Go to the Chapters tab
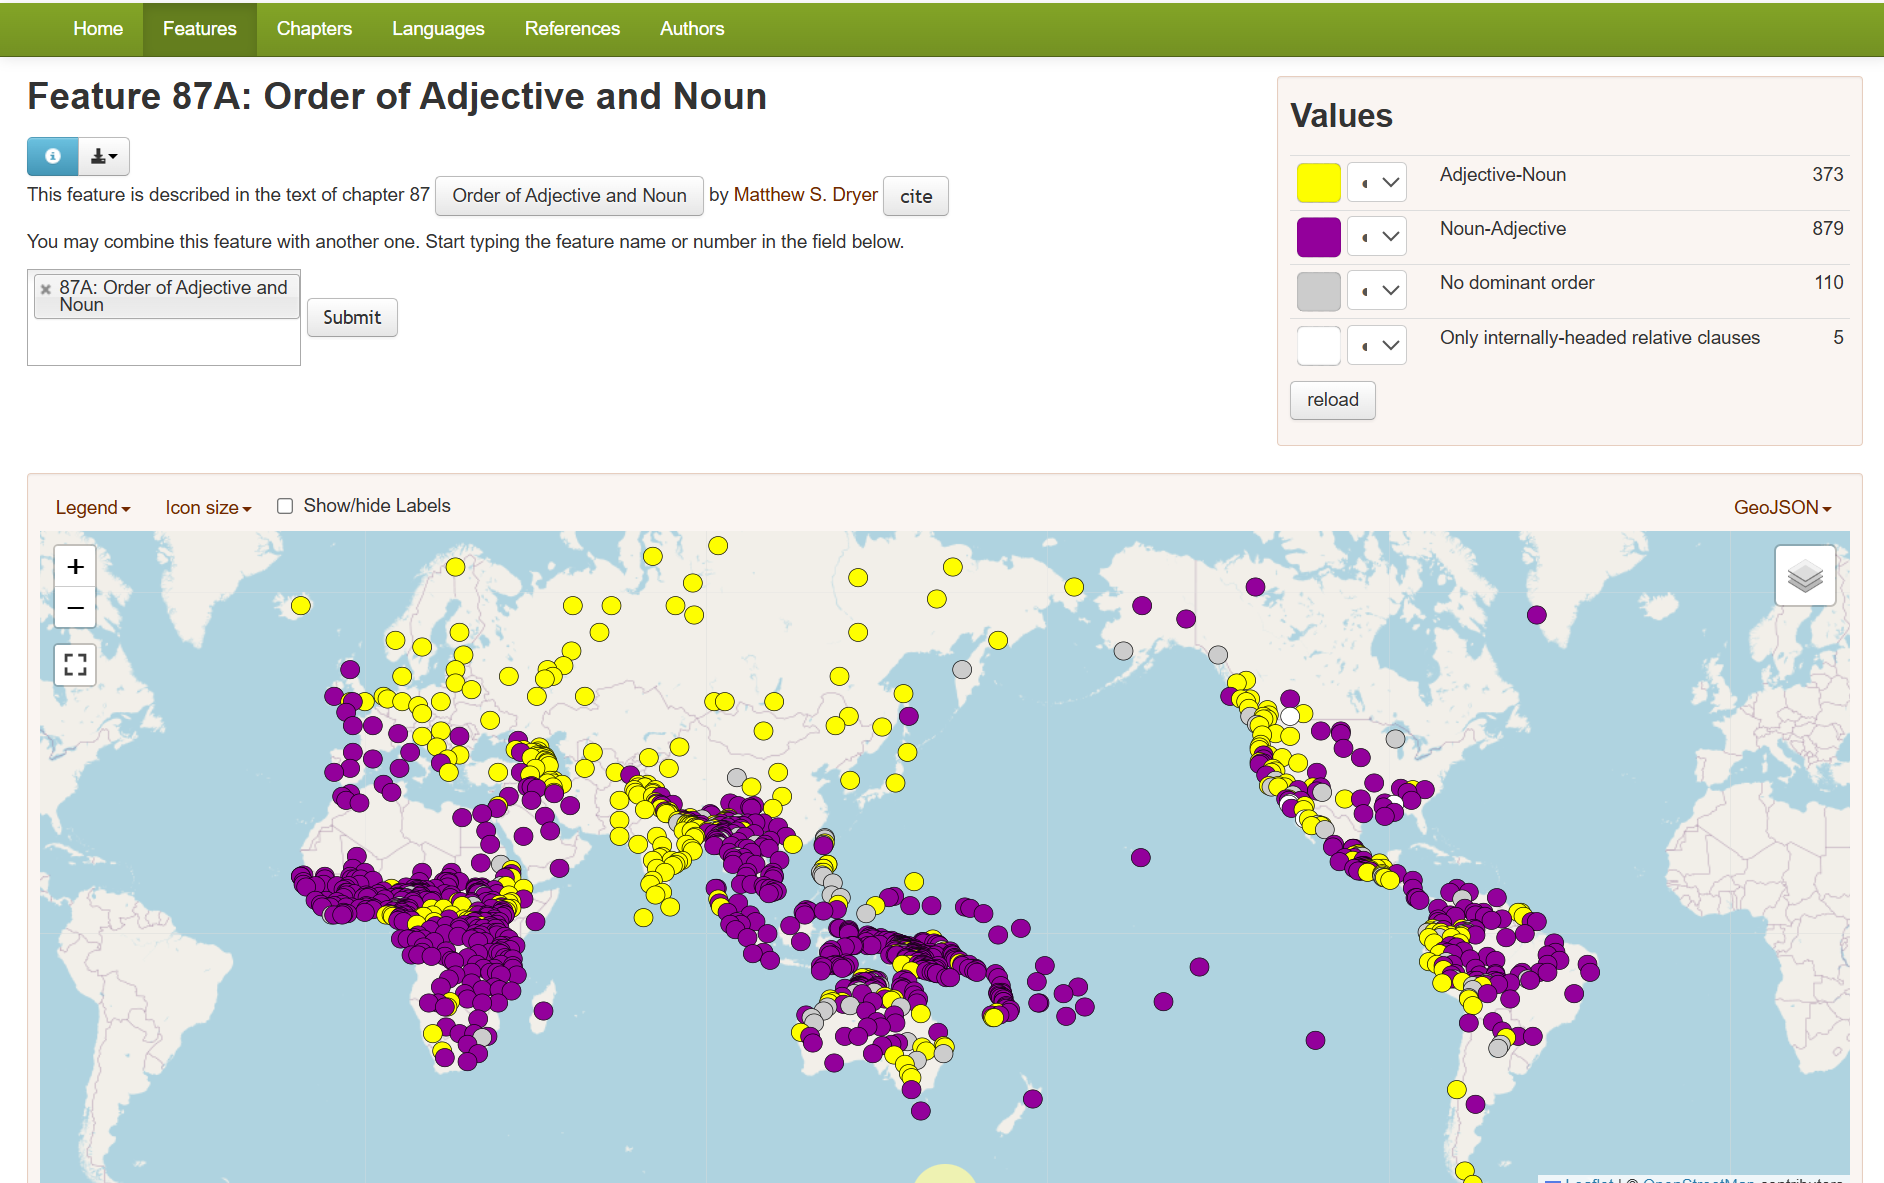This screenshot has width=1884, height=1183. pyautogui.click(x=314, y=29)
